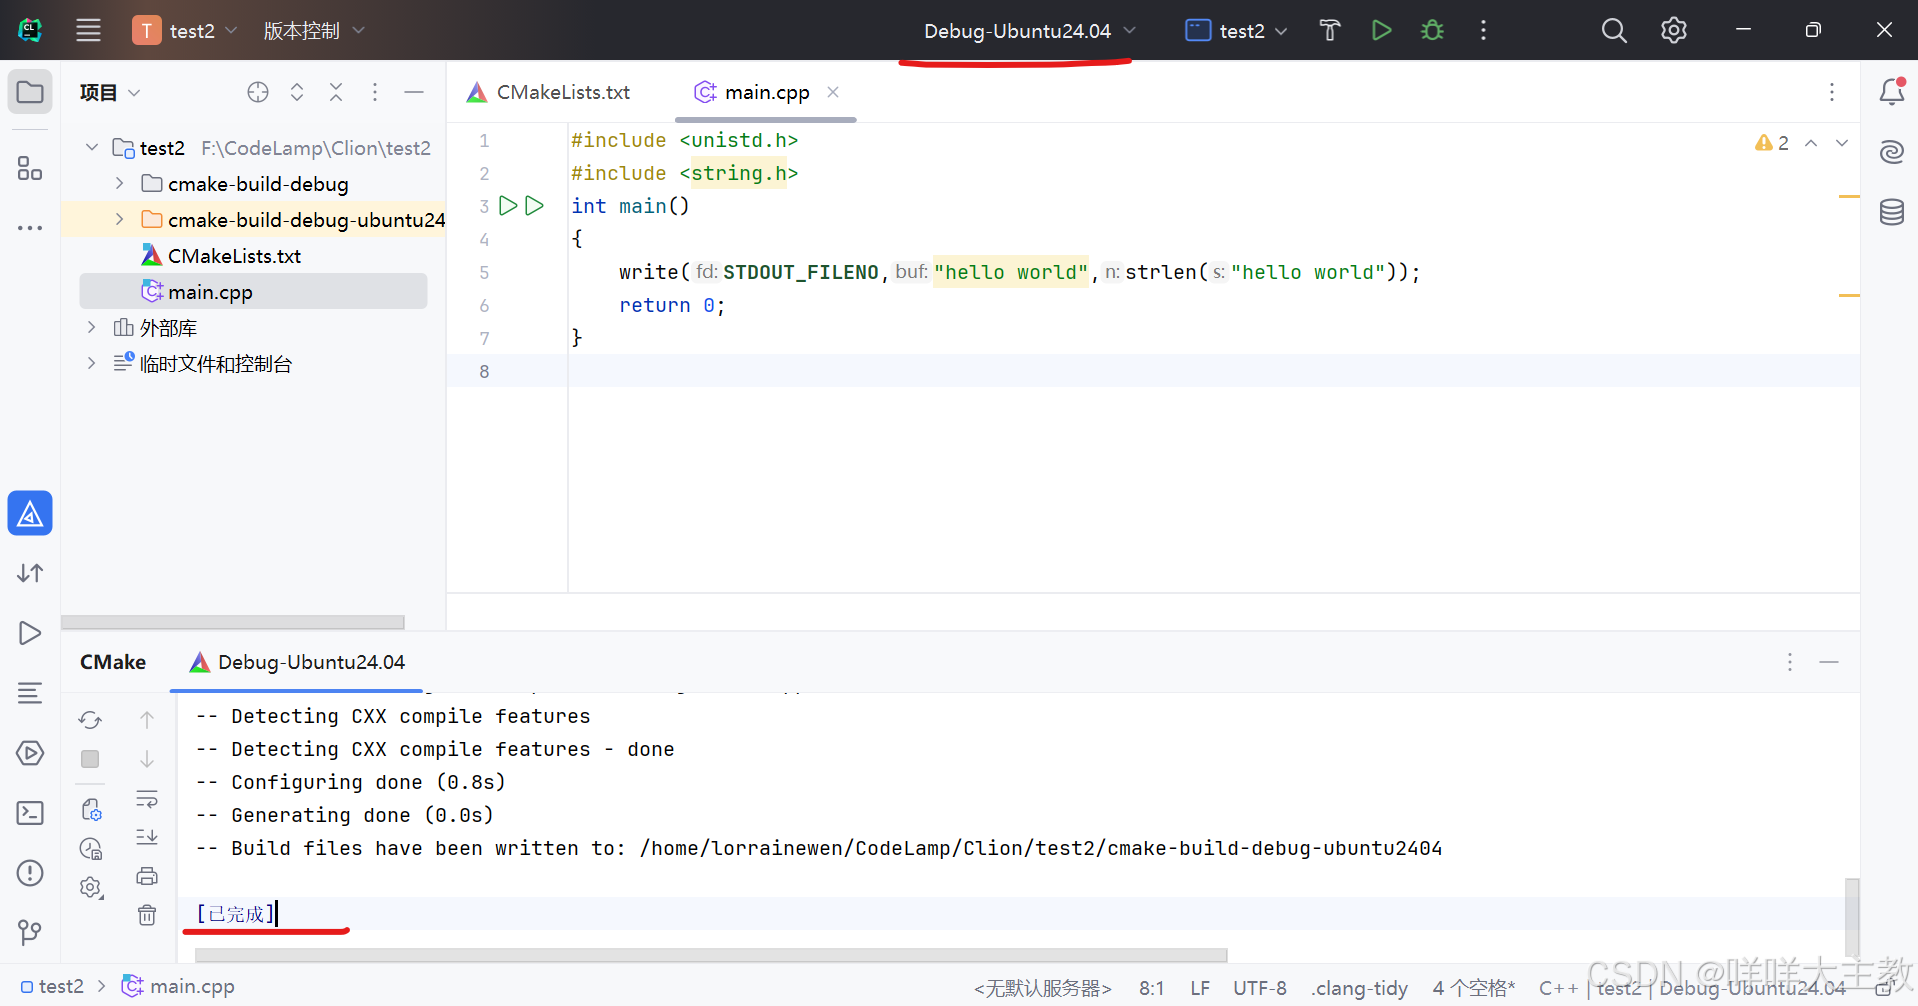The height and width of the screenshot is (1006, 1918).
Task: Toggle soft-wrap in CMake output
Action: click(x=147, y=798)
